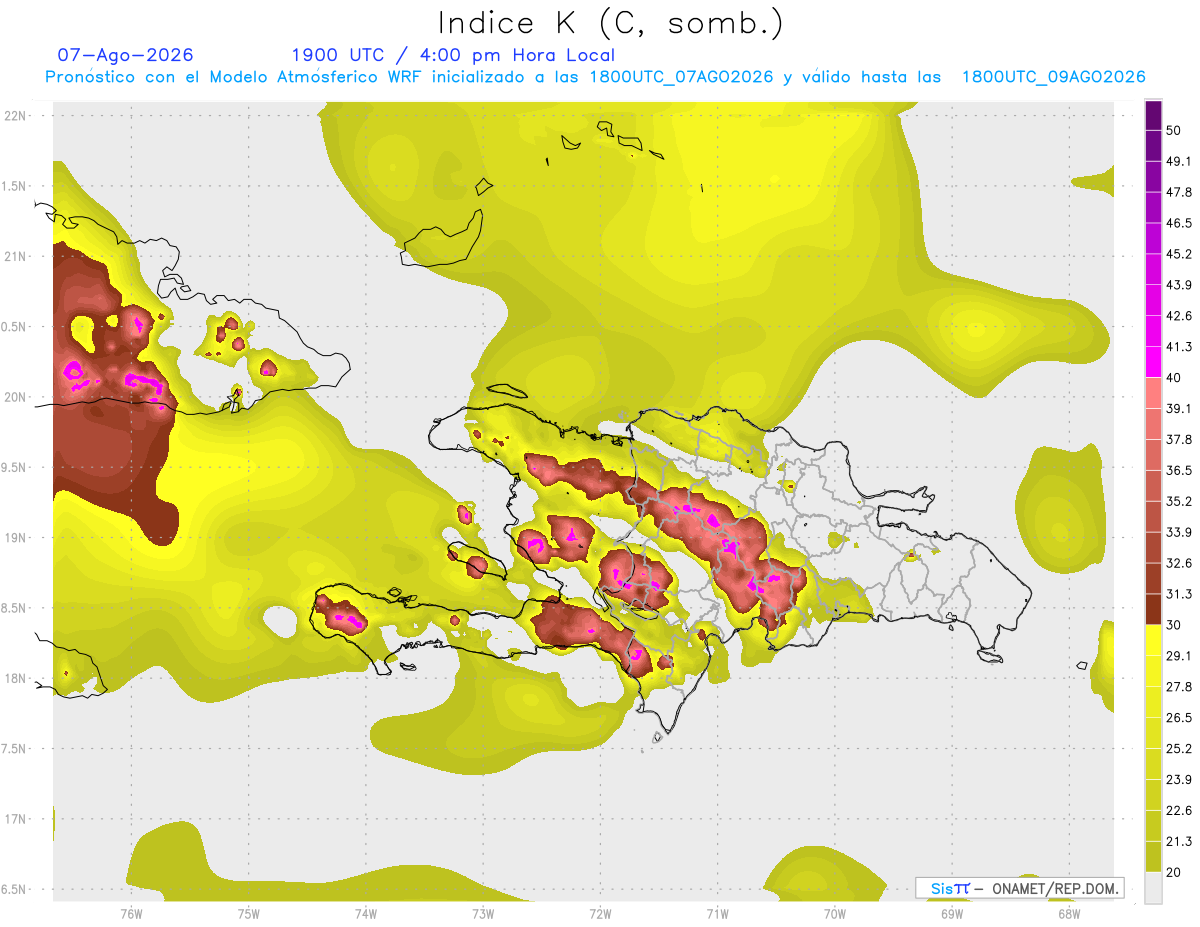Click the dark purple colorbar swatch above 50
The height and width of the screenshot is (927, 1200).
click(x=1153, y=116)
